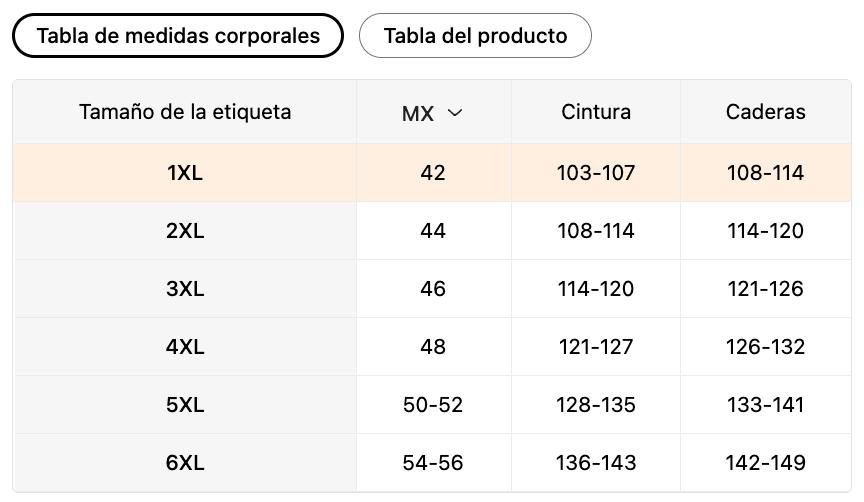Select the 5XL size row label
Image resolution: width=864 pixels, height=502 pixels.
point(185,405)
